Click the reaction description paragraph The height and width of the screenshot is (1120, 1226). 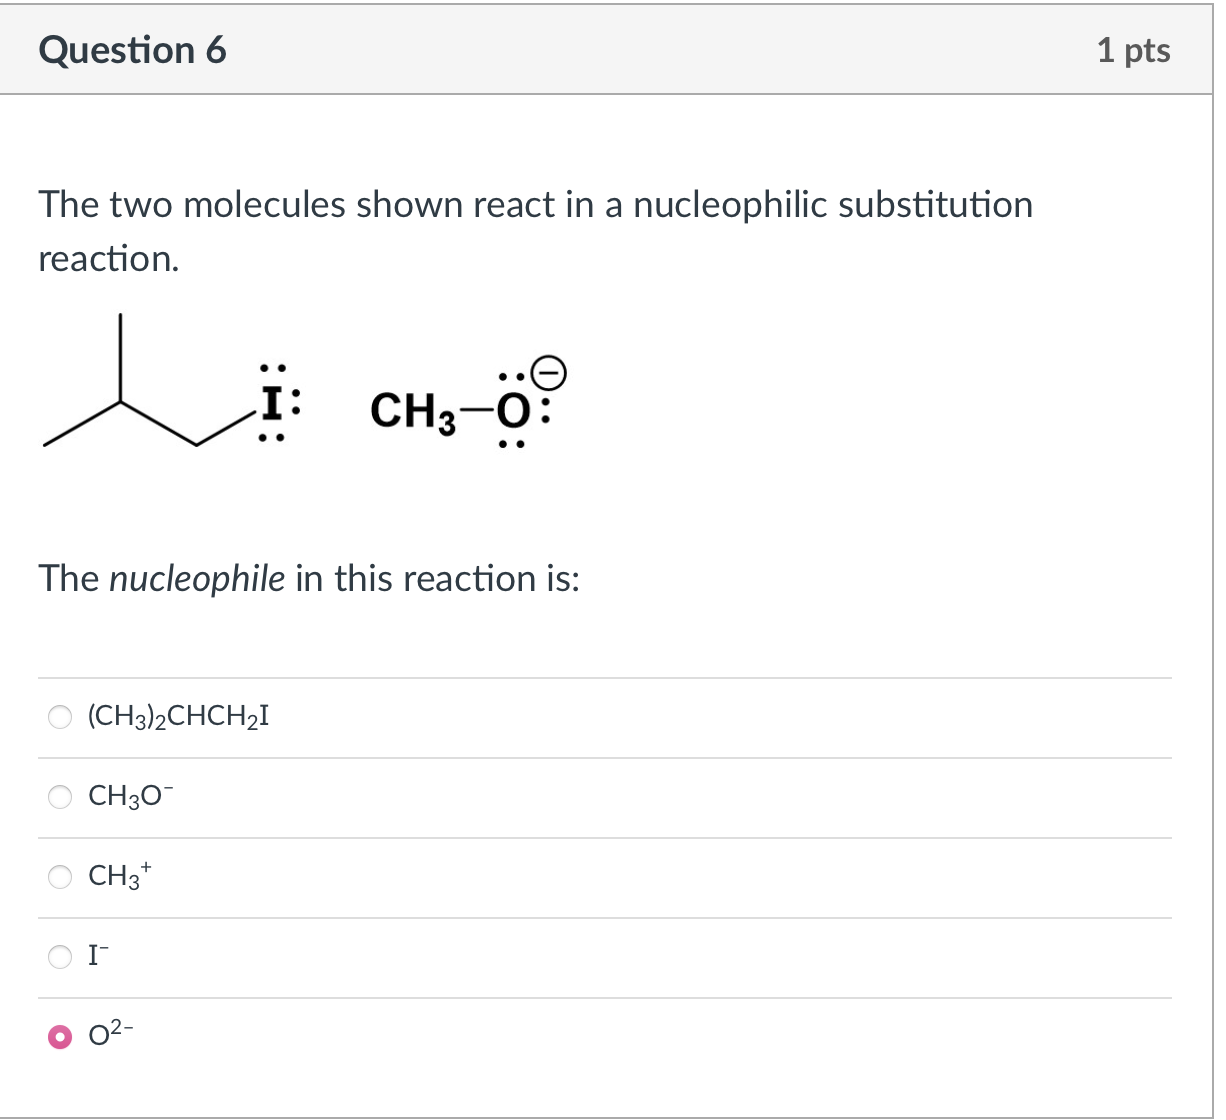click(x=535, y=230)
